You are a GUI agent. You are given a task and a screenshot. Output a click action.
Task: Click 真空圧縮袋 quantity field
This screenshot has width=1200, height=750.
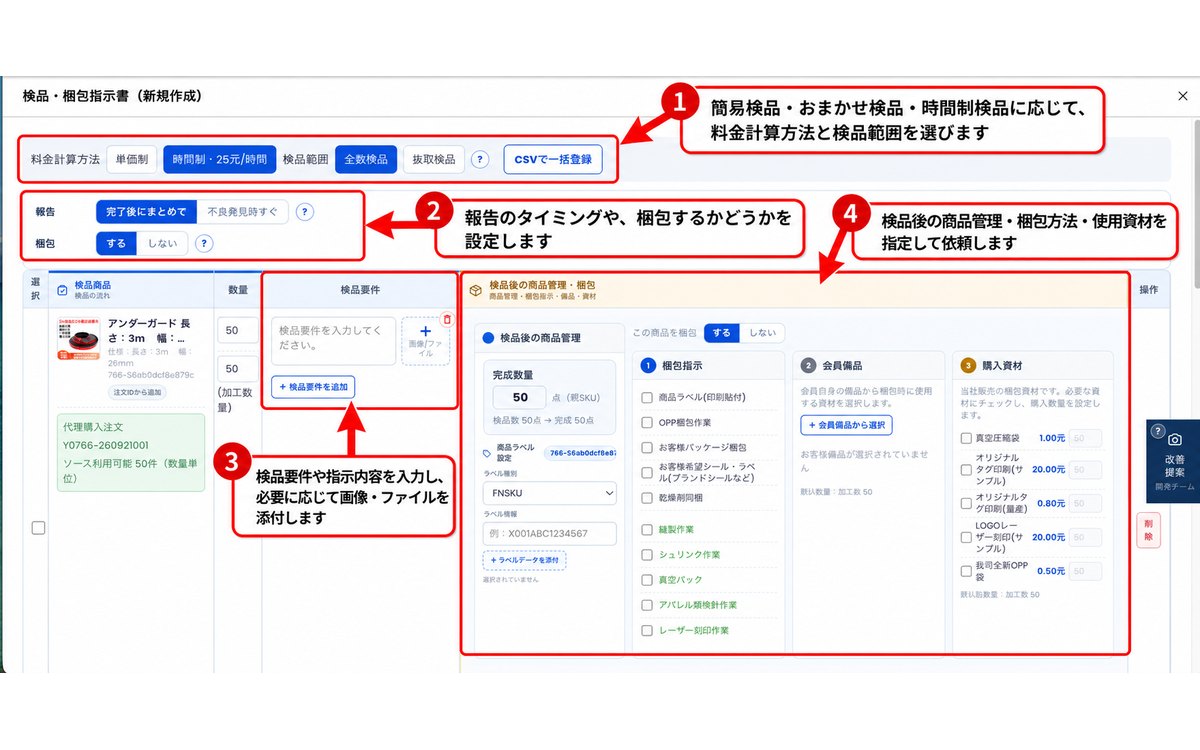[1085, 438]
